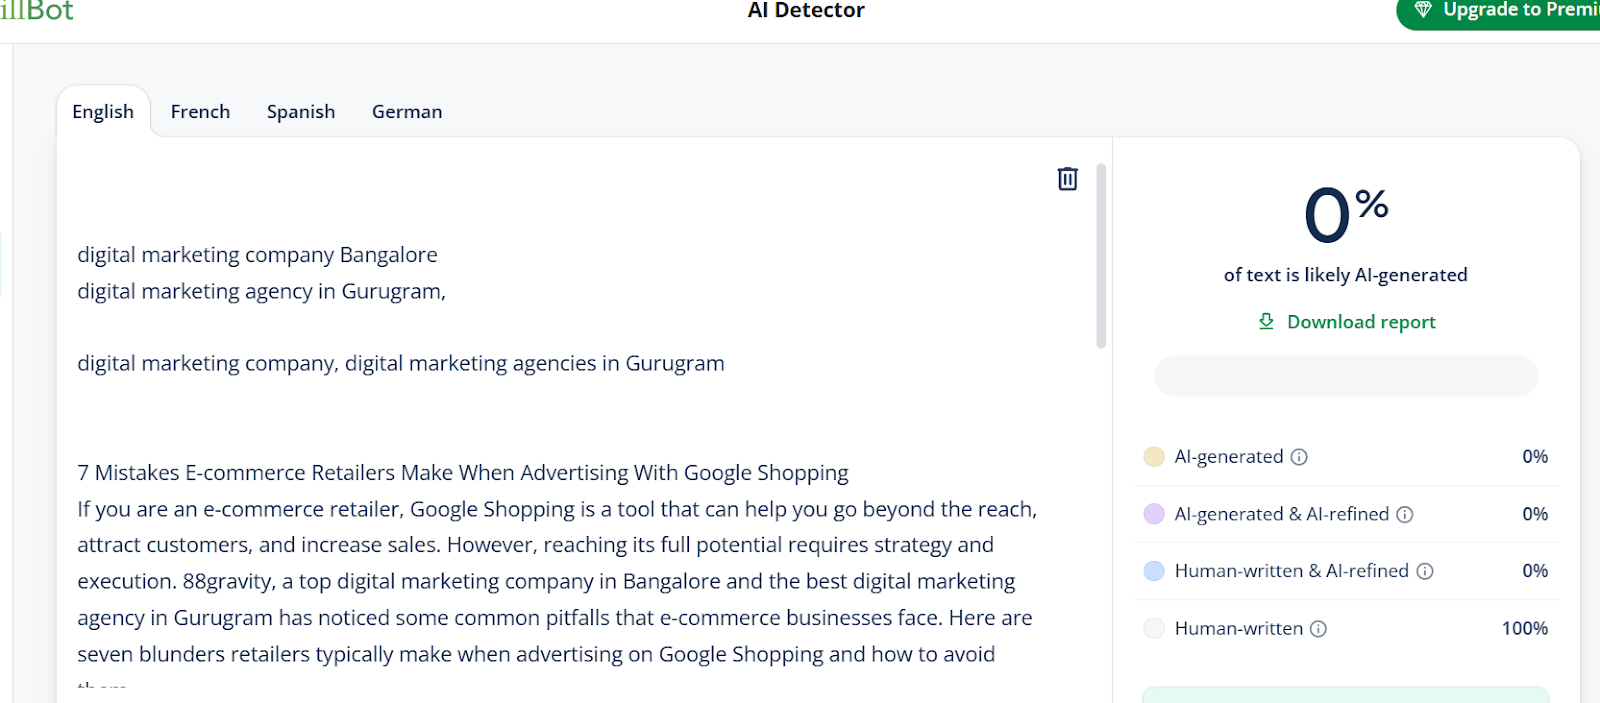Click the 'Human-written' category label
This screenshot has height=703, width=1600.
pyautogui.click(x=1239, y=629)
